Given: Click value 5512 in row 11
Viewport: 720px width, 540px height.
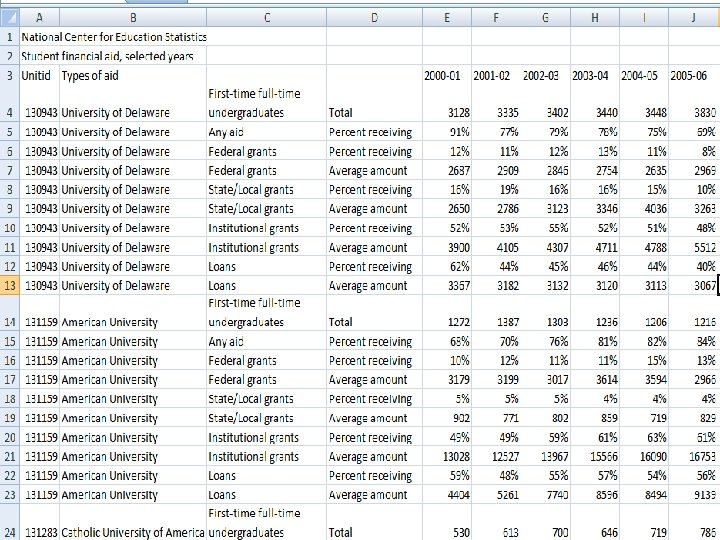Looking at the screenshot, I should (x=705, y=248).
